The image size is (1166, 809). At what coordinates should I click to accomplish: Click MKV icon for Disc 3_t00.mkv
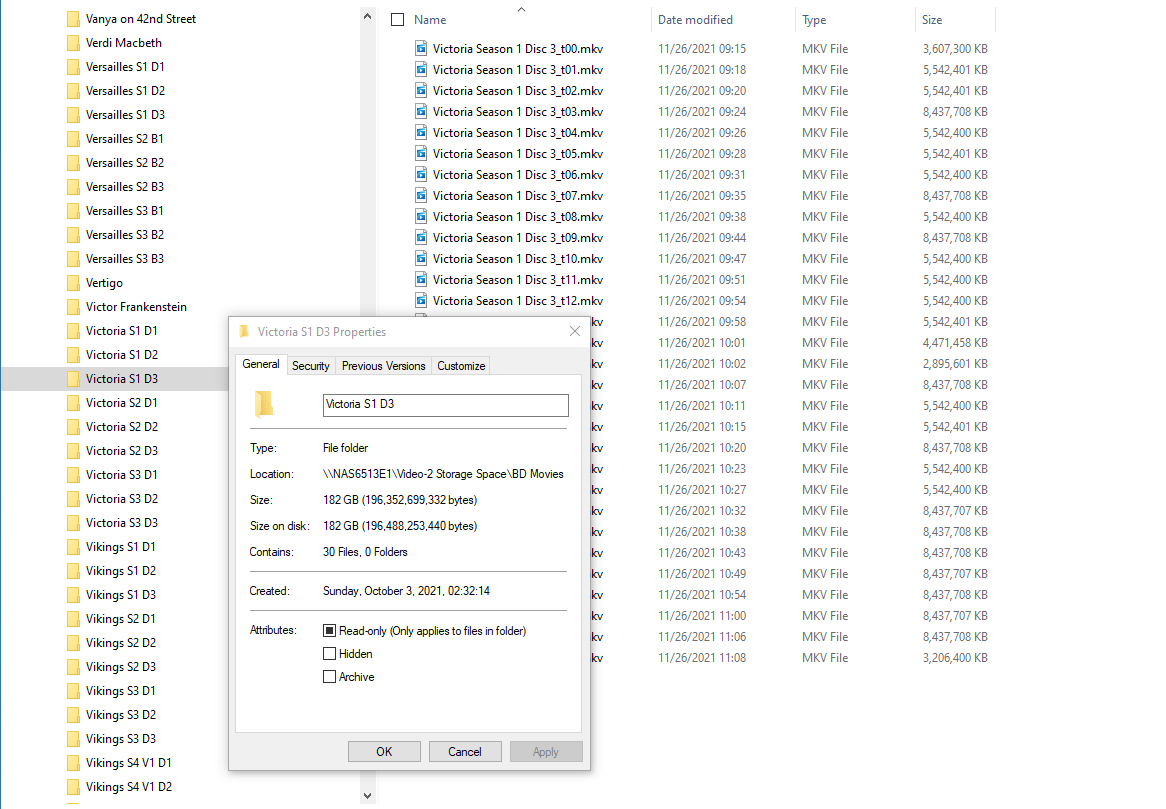421,48
